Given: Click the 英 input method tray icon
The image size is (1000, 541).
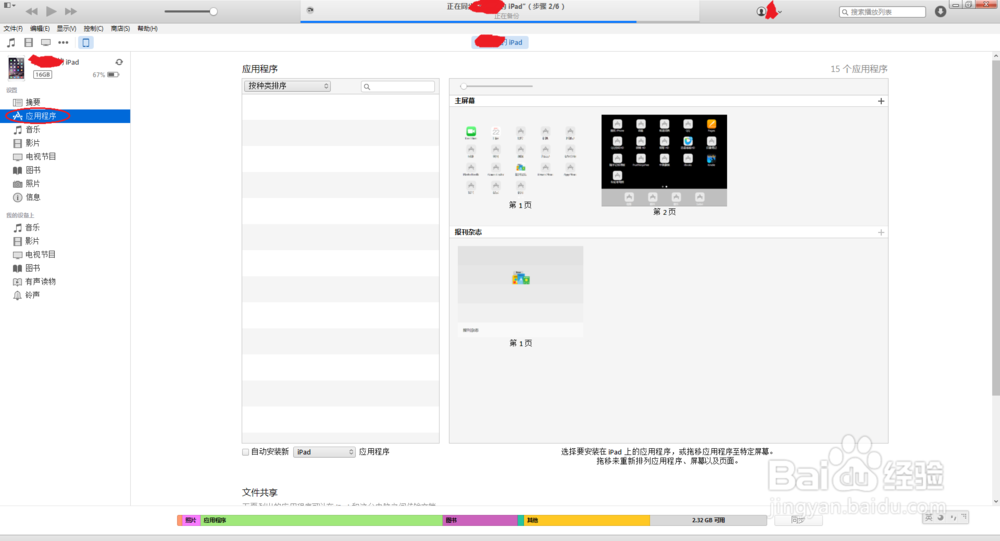Looking at the screenshot, I should click(x=929, y=517).
